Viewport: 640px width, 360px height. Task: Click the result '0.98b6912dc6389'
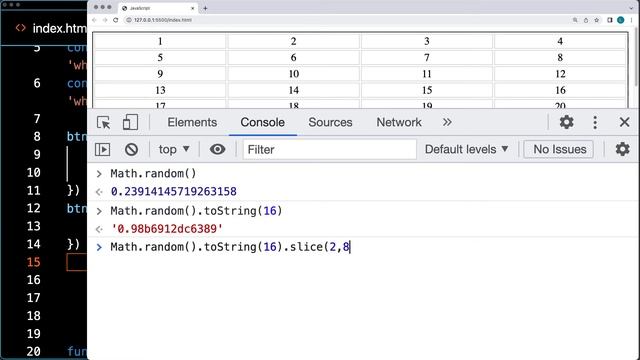tap(167, 229)
